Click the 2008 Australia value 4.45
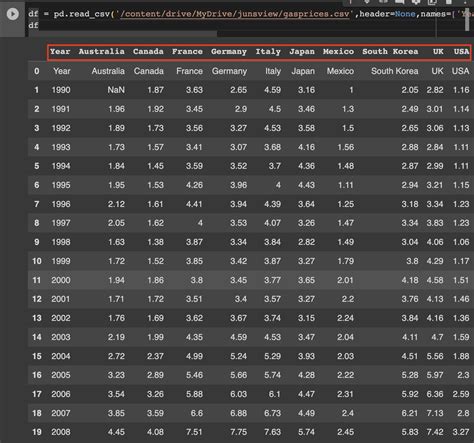Viewport: 474px width, 443px height. click(116, 432)
